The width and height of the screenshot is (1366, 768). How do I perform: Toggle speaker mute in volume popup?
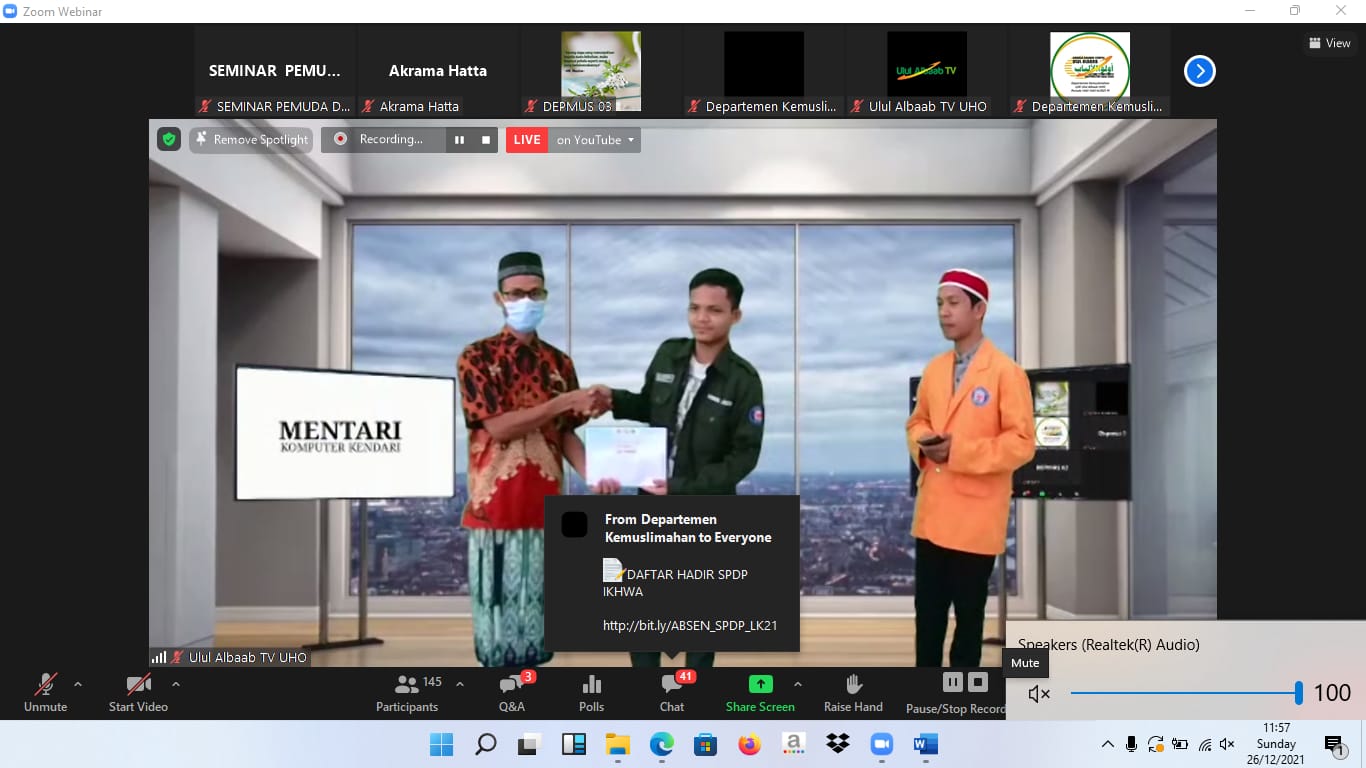click(1039, 693)
